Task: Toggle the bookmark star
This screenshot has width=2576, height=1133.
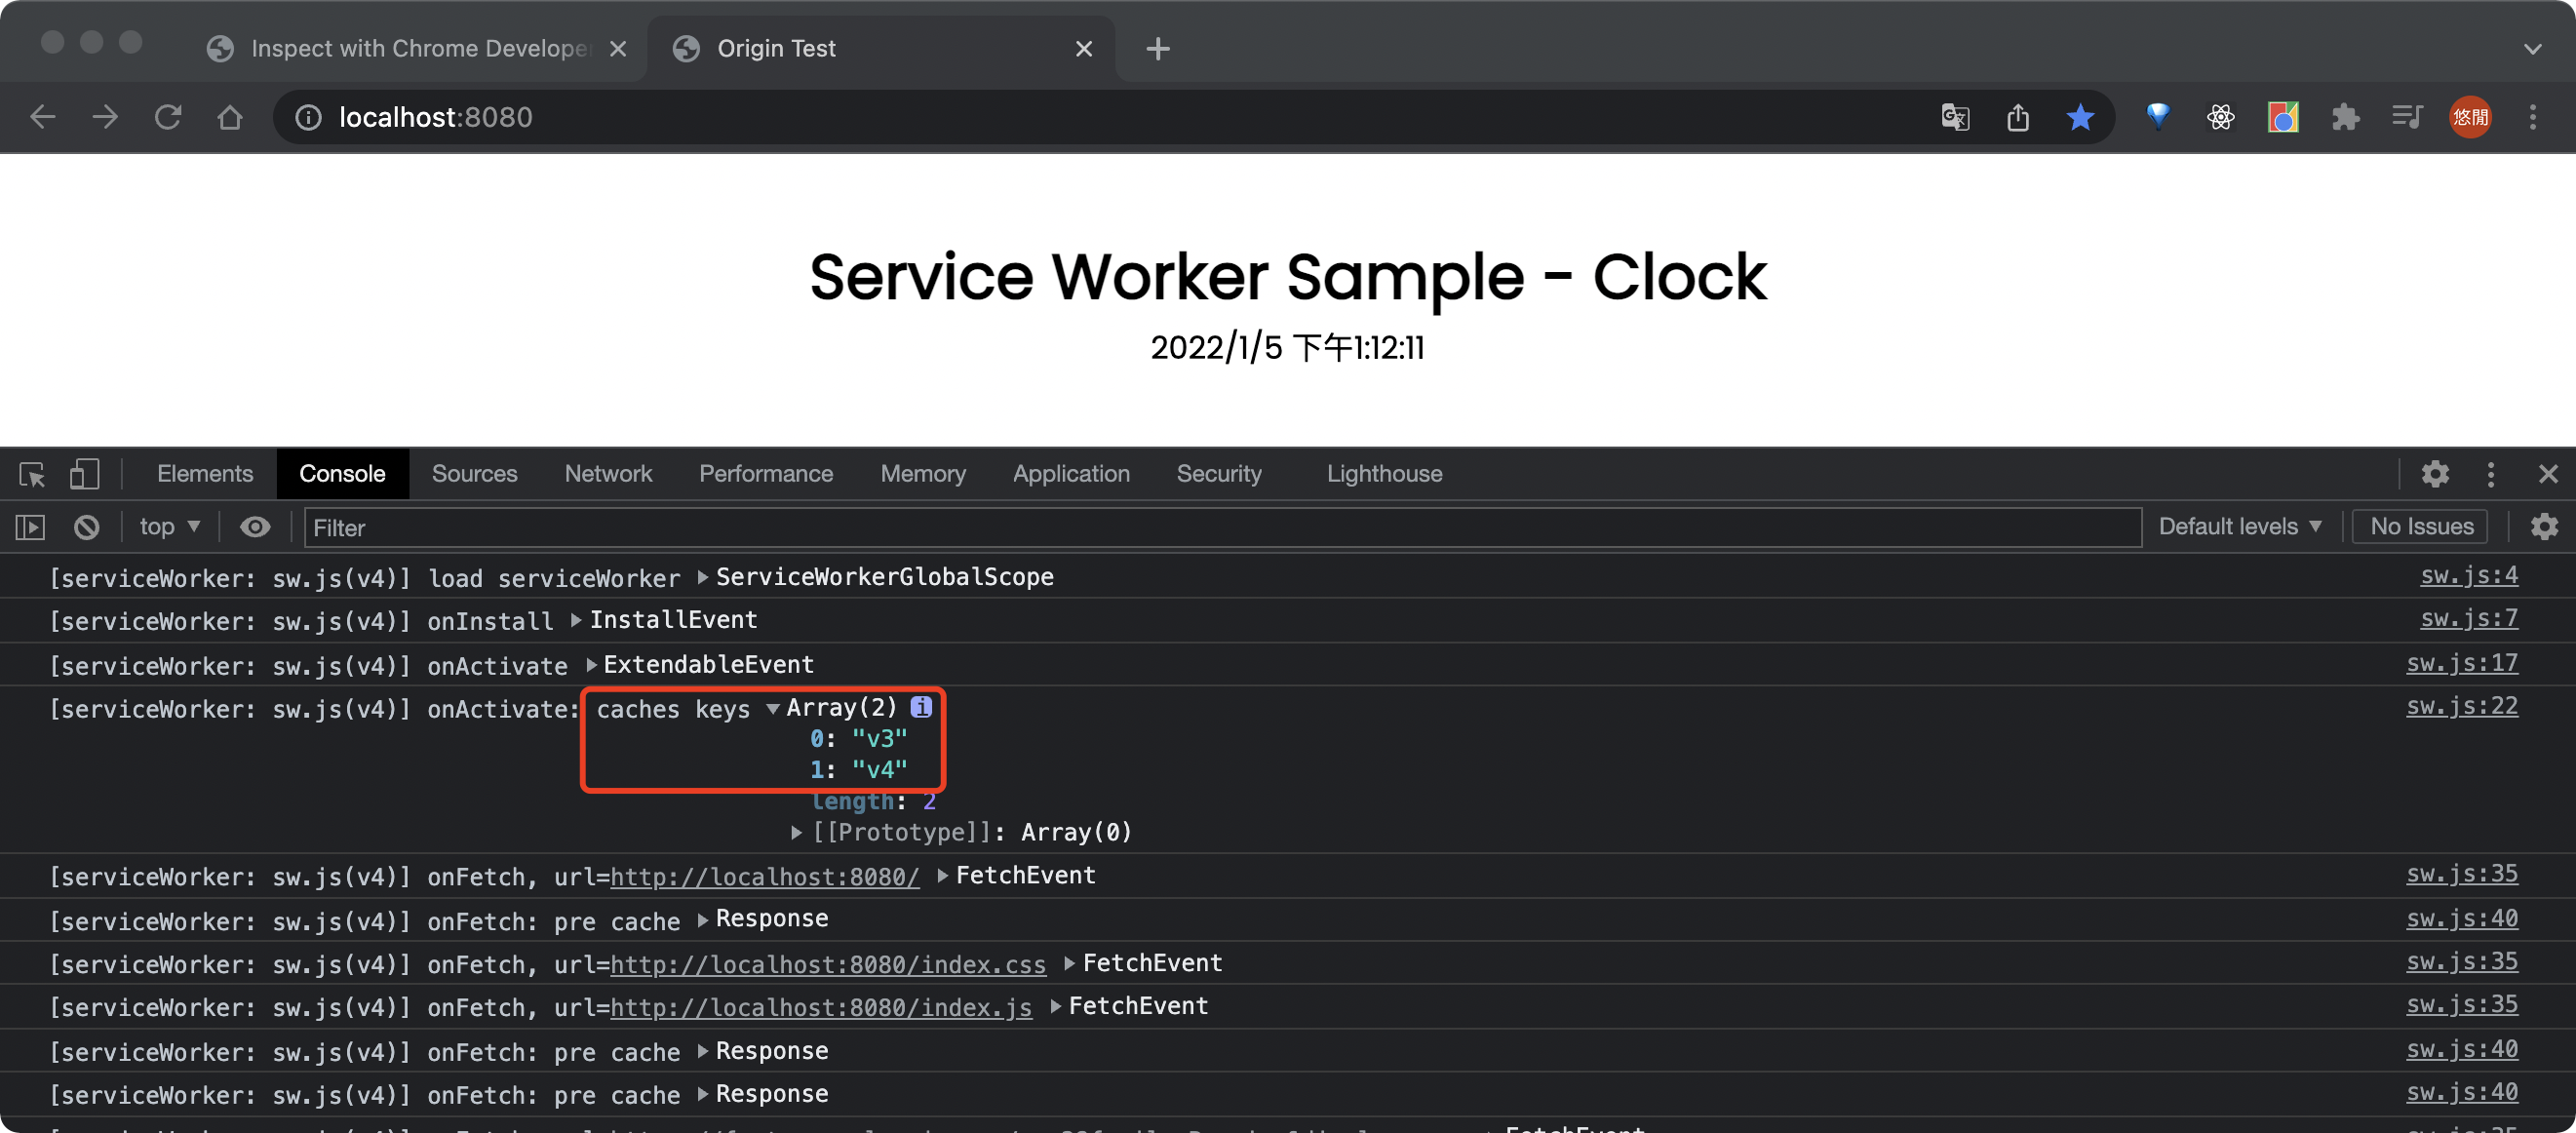Action: point(2080,117)
